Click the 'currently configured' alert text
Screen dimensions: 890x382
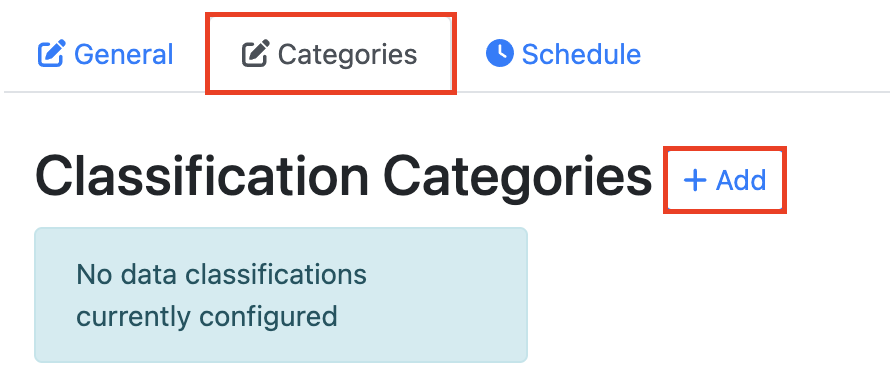point(207,316)
